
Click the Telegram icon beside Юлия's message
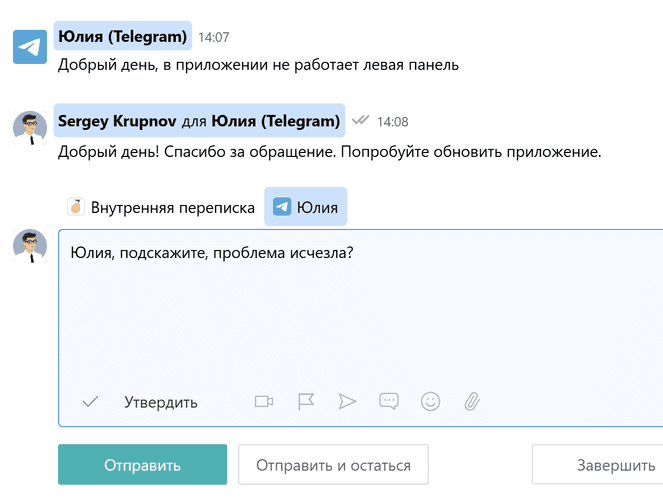tap(30, 47)
